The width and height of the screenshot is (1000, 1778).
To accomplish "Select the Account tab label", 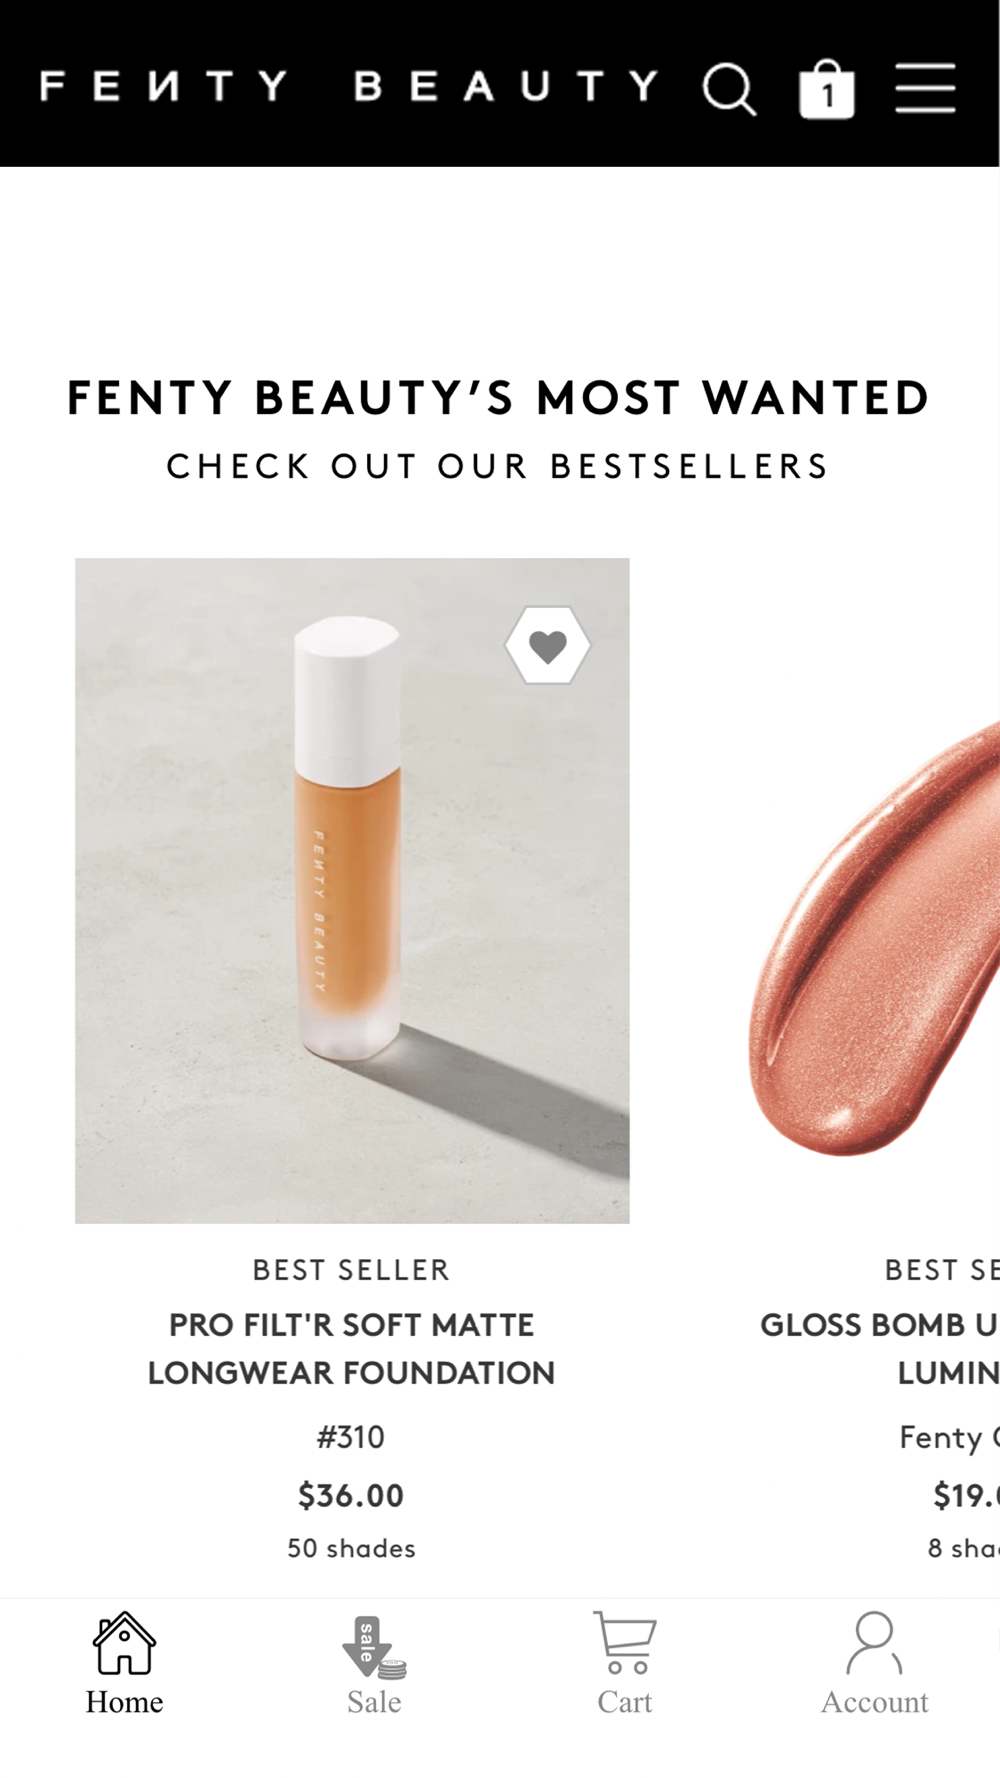I will pyautogui.click(x=875, y=1702).
